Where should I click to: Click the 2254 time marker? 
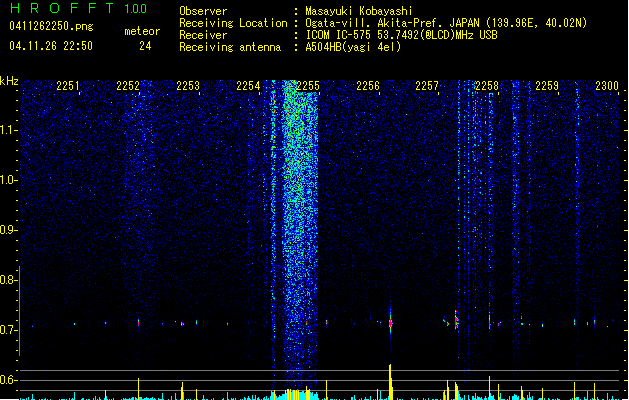coord(248,86)
